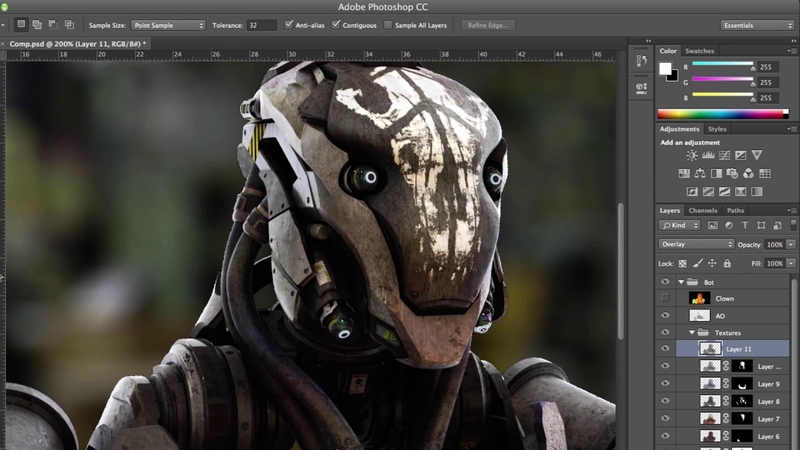This screenshot has height=450, width=800.
Task: Filter layers by type layers icon
Action: coord(745,225)
